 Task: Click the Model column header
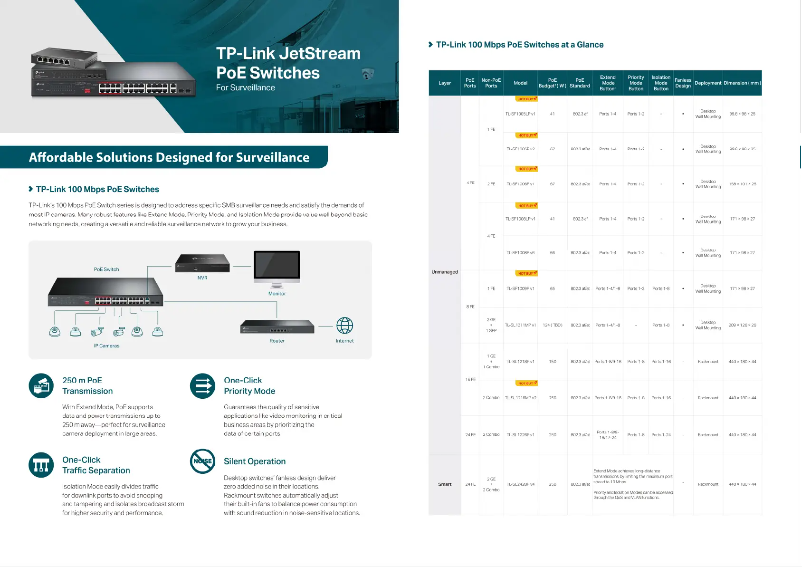[520, 83]
